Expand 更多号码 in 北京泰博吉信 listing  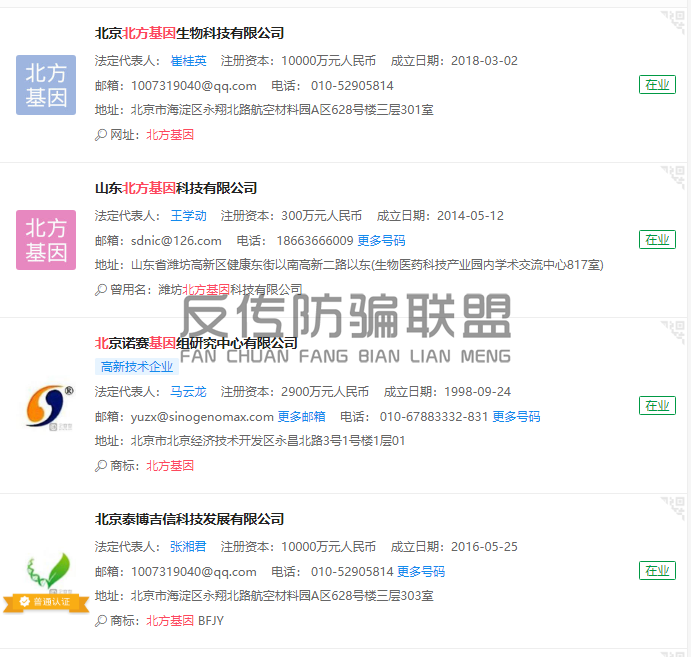tap(421, 572)
